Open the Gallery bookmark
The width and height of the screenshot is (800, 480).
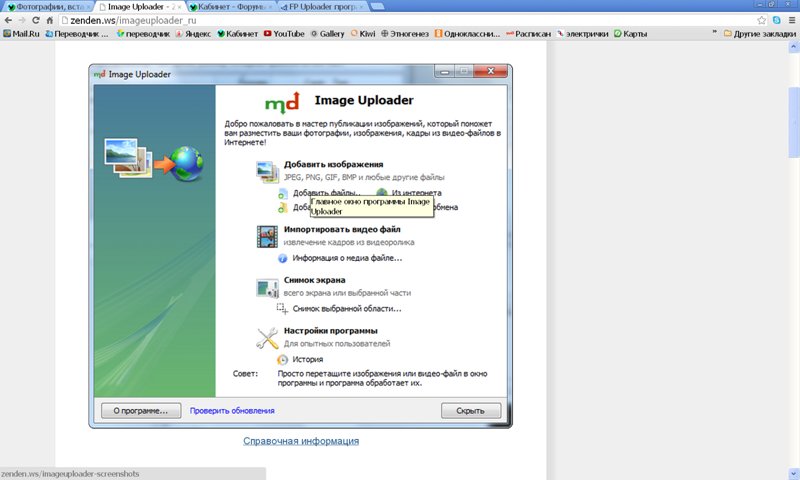[328, 34]
